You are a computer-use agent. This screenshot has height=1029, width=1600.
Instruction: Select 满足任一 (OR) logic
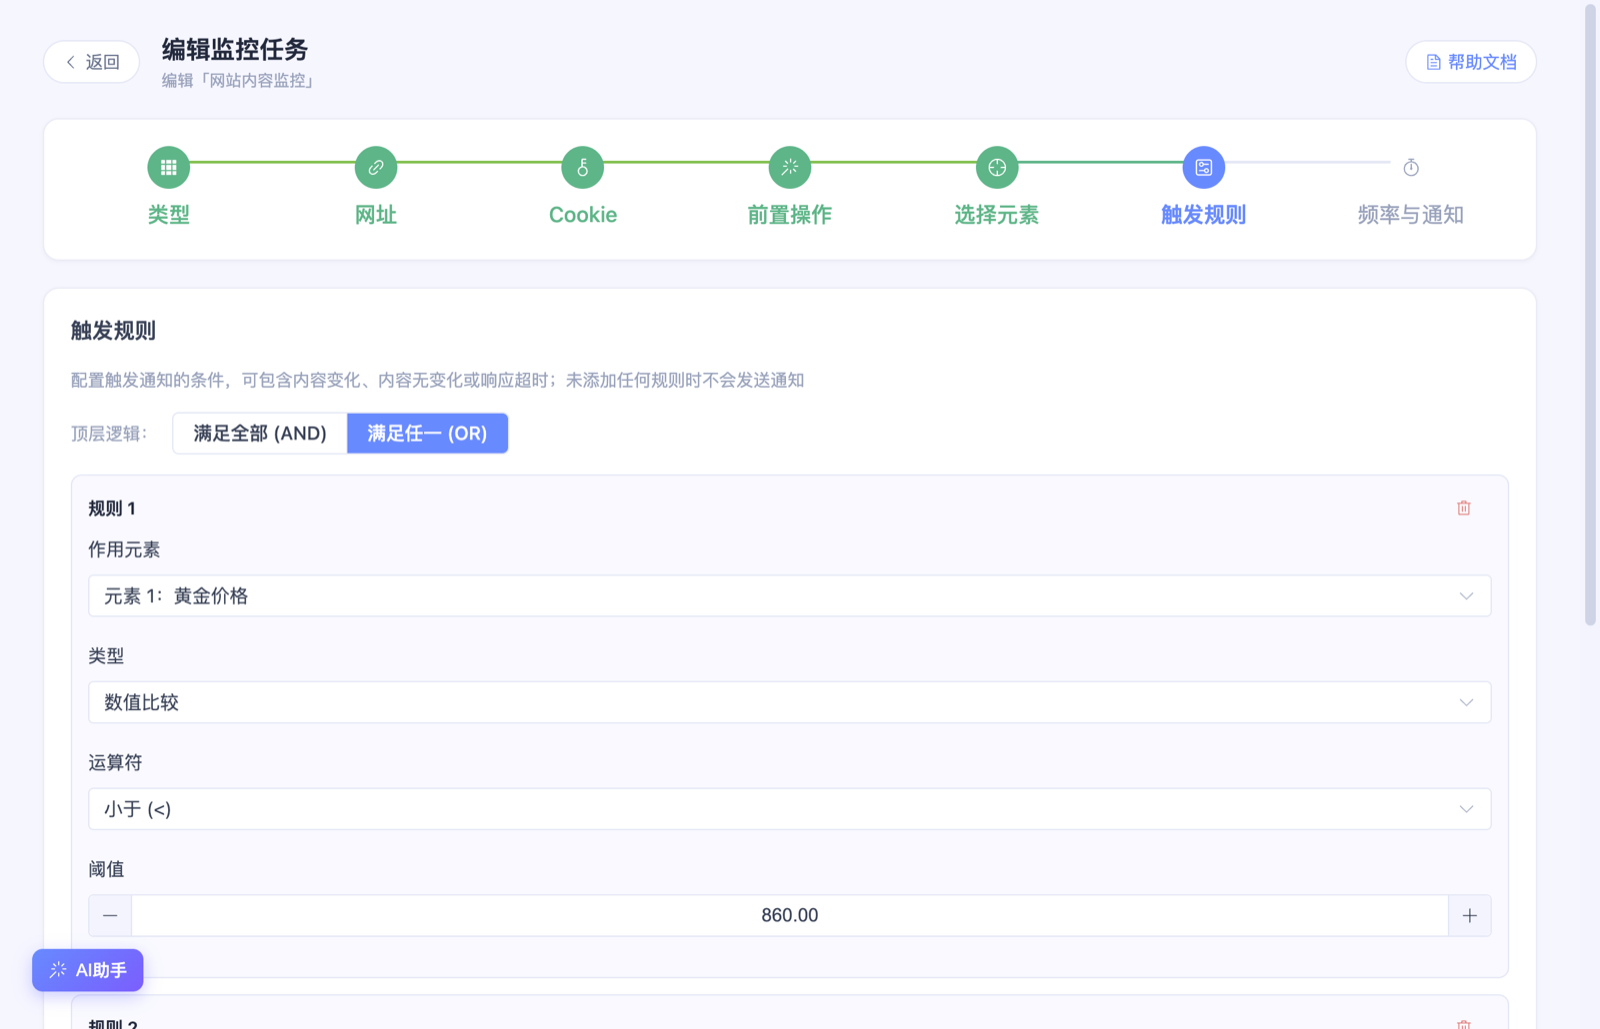click(x=427, y=433)
